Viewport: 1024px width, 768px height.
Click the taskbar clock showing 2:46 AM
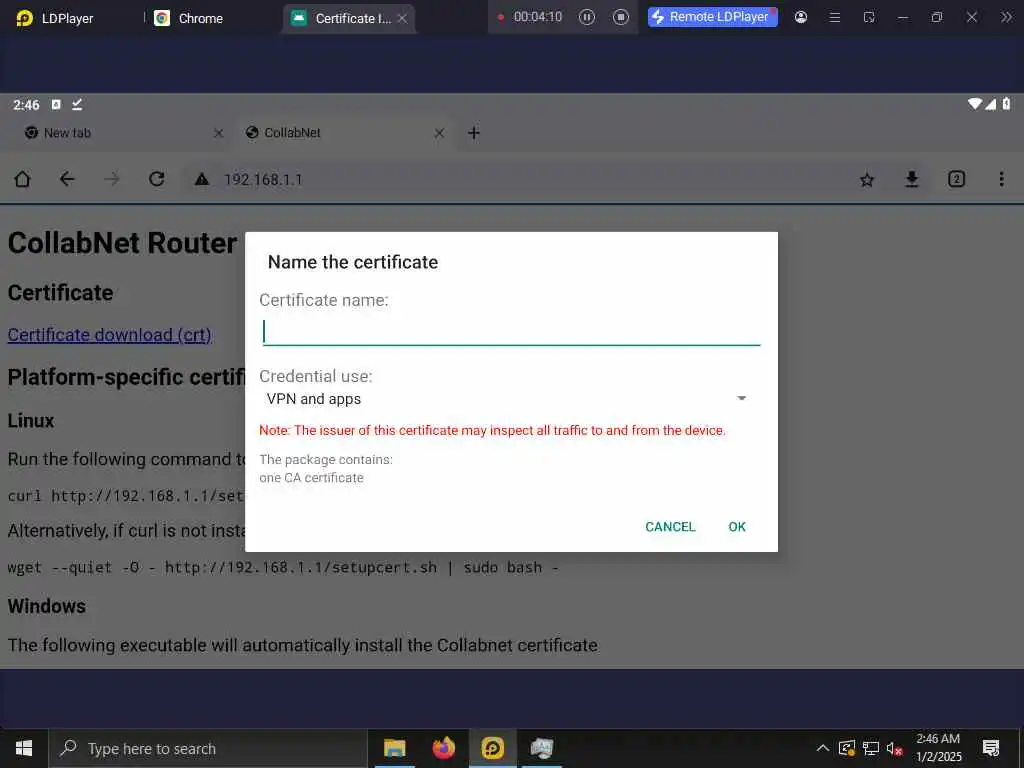938,748
